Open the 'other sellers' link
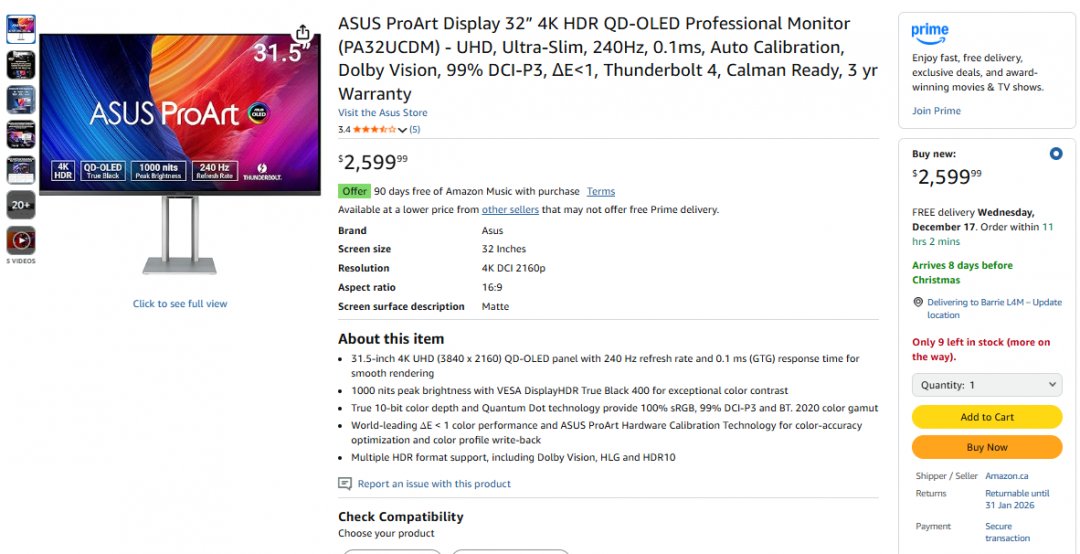 pos(510,210)
